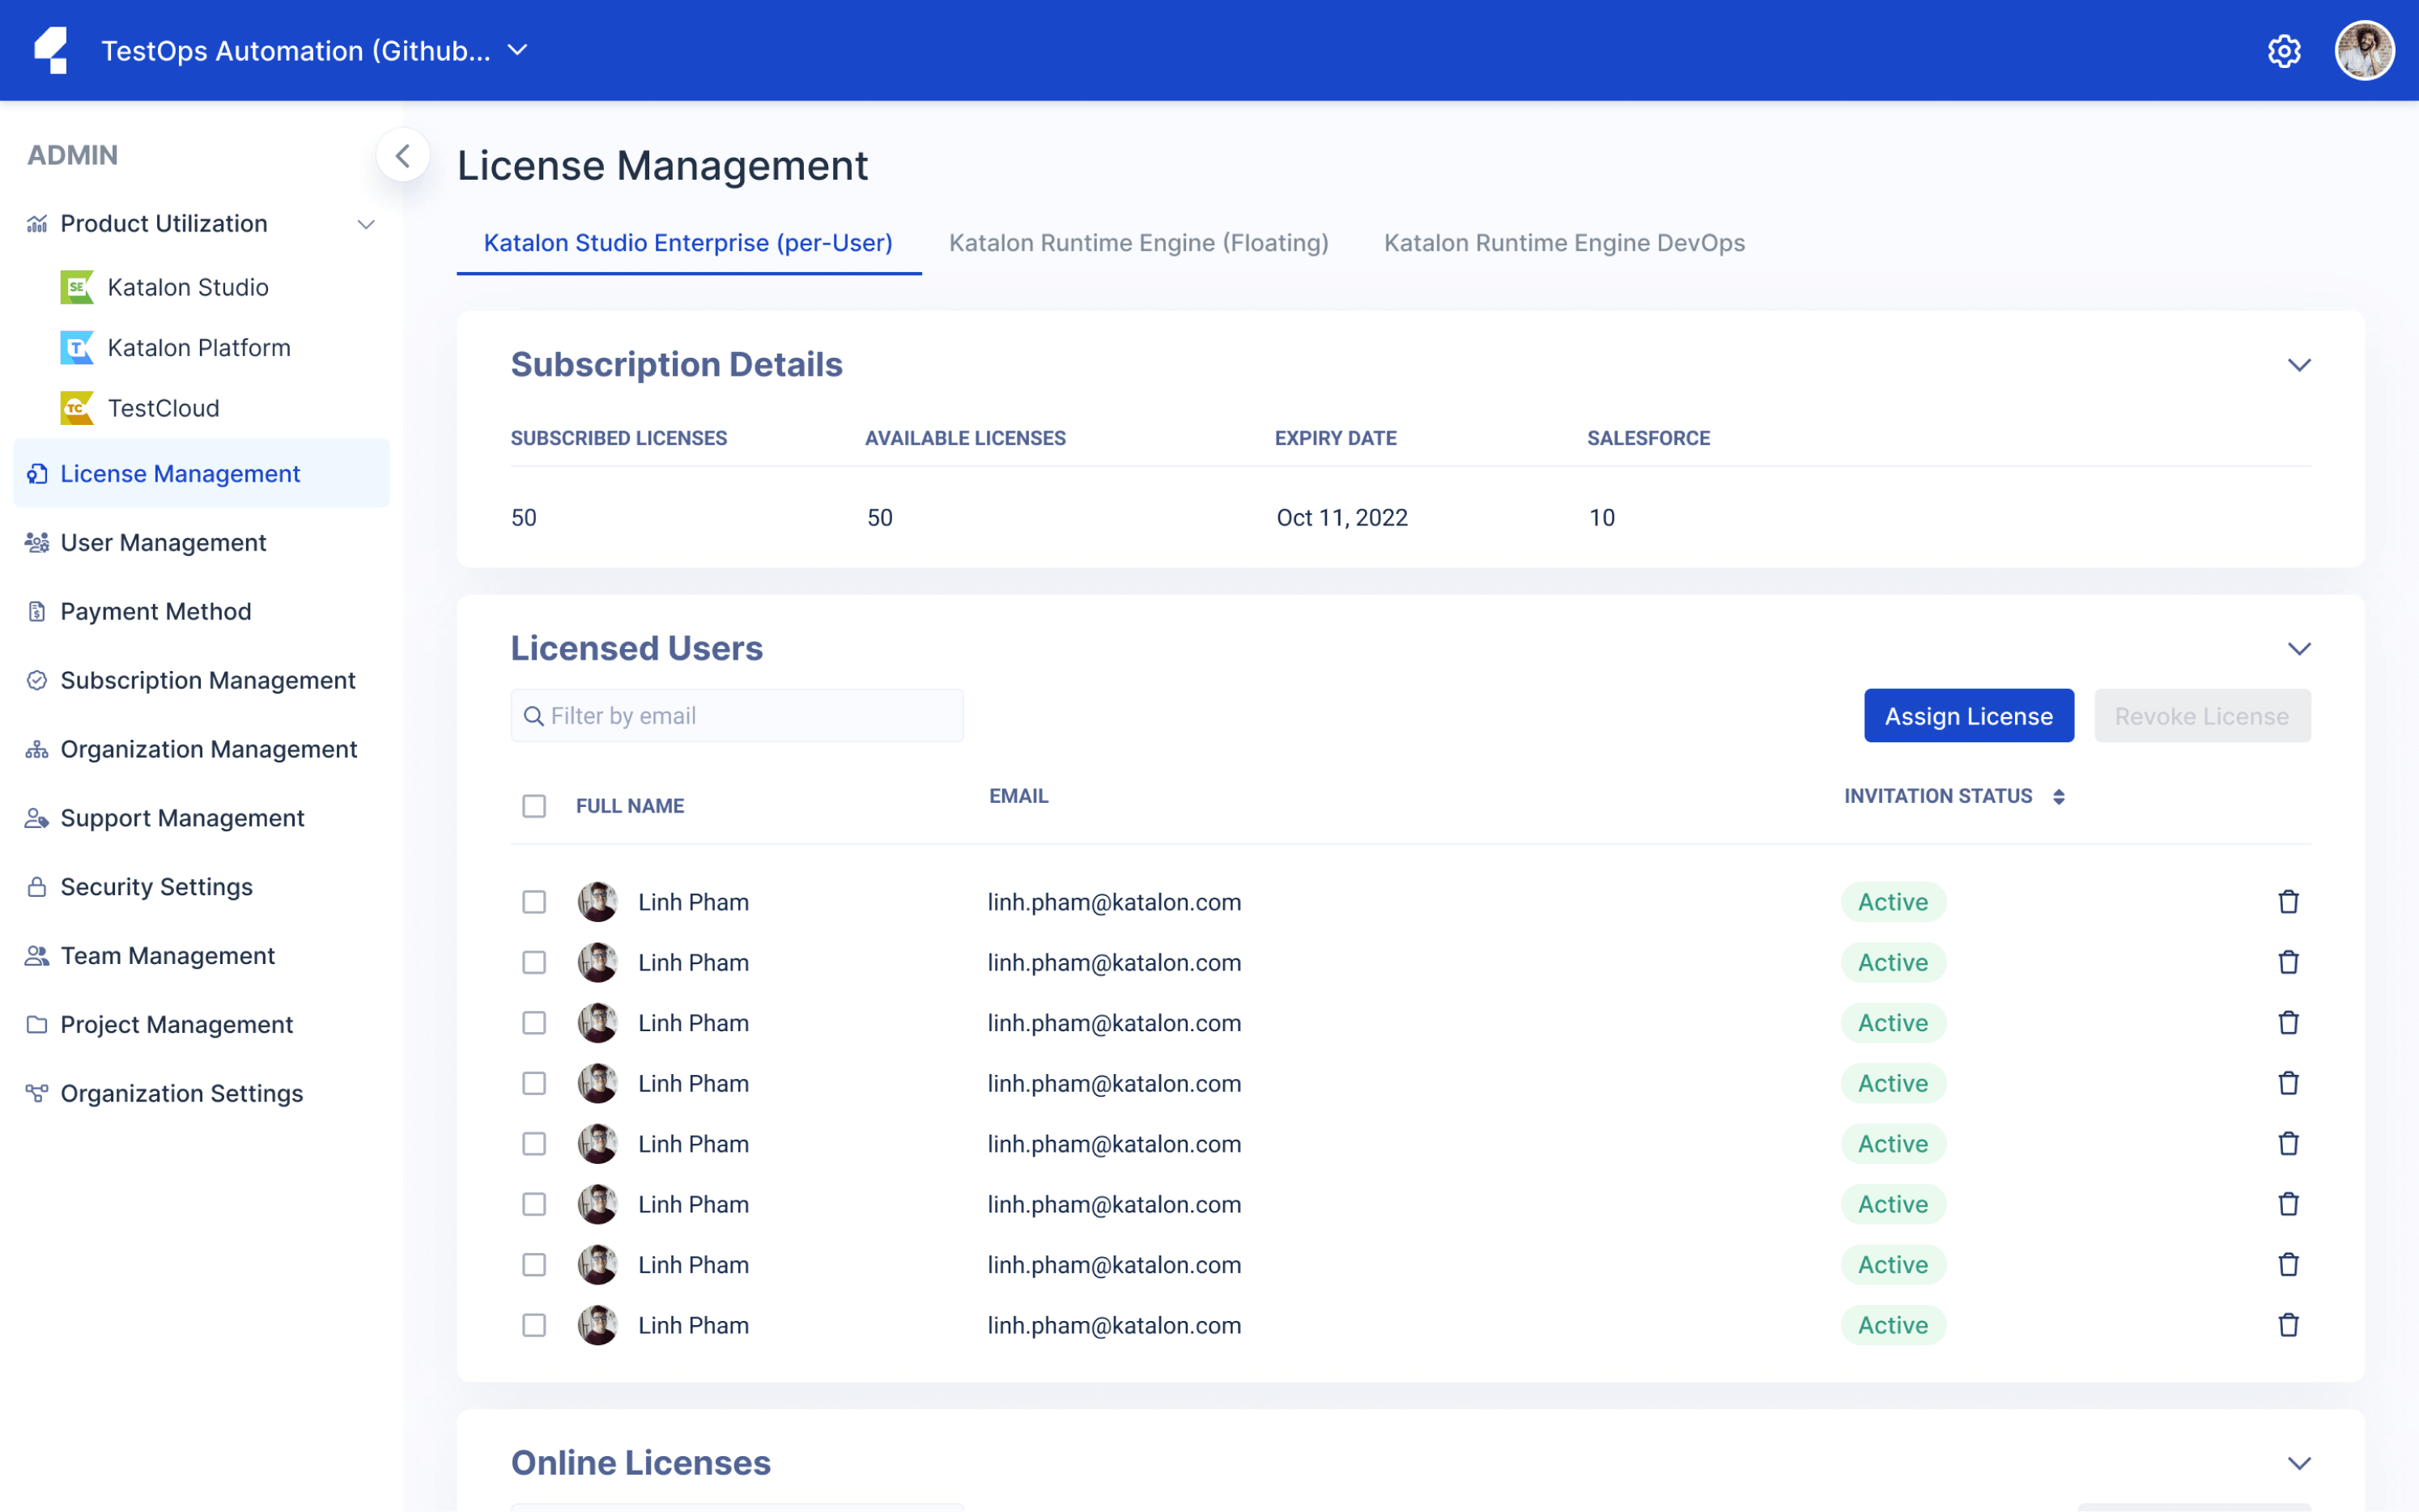Click the EXPIRY DATE header
2419x1512 pixels.
coord(1335,438)
